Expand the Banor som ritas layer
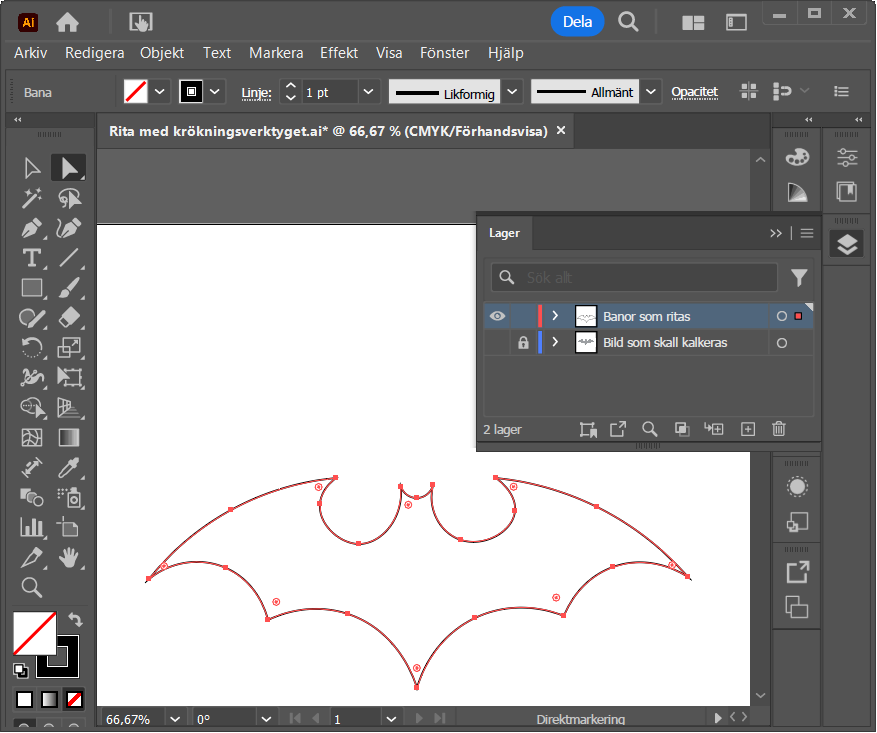Viewport: 877px width, 733px height. (555, 317)
